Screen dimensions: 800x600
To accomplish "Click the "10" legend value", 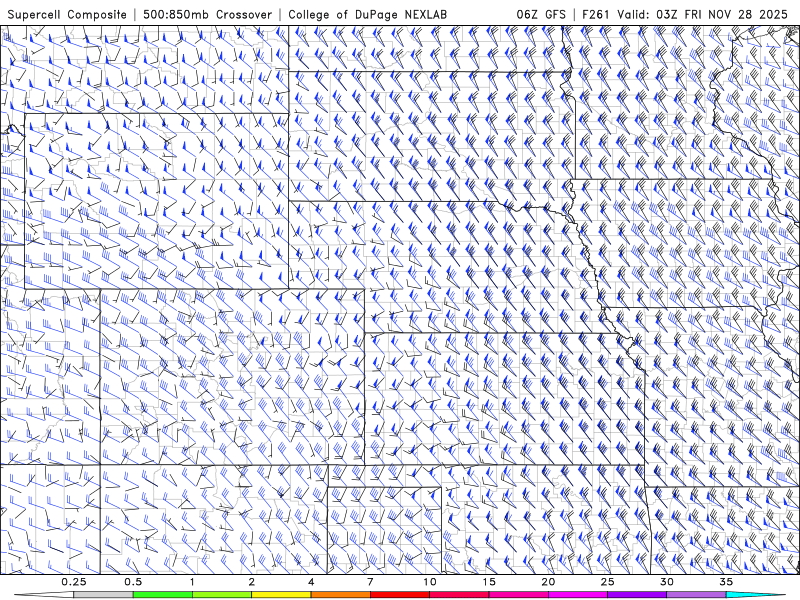I will point(430,582).
